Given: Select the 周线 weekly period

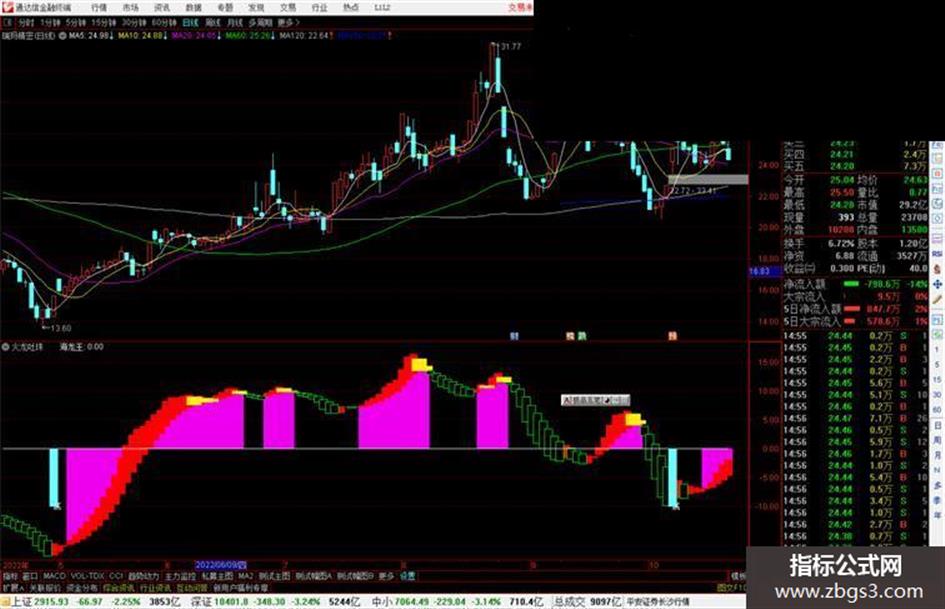Looking at the screenshot, I should pyautogui.click(x=213, y=22).
